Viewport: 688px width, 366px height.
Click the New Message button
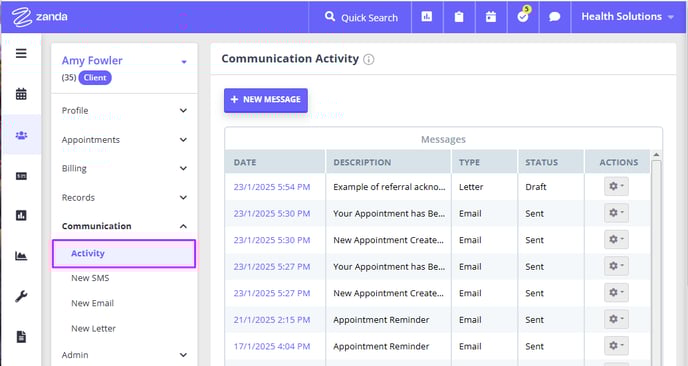(x=266, y=100)
